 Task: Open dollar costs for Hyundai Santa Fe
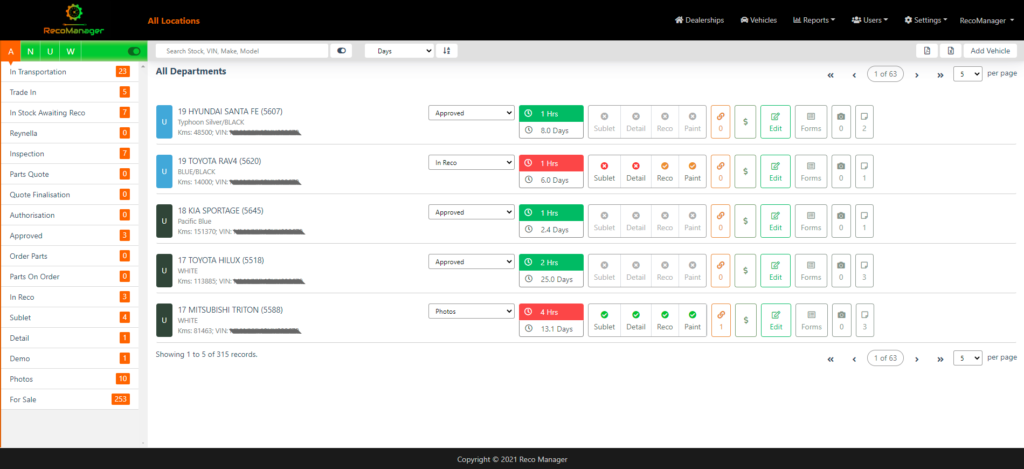point(745,122)
